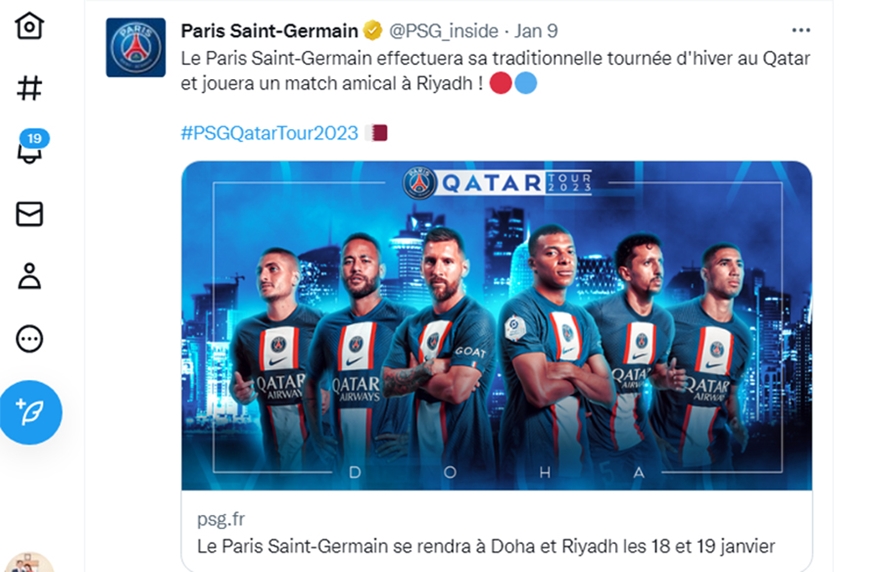Open the Jan 9 tweet timestamp
The width and height of the screenshot is (870, 572).
tap(535, 31)
